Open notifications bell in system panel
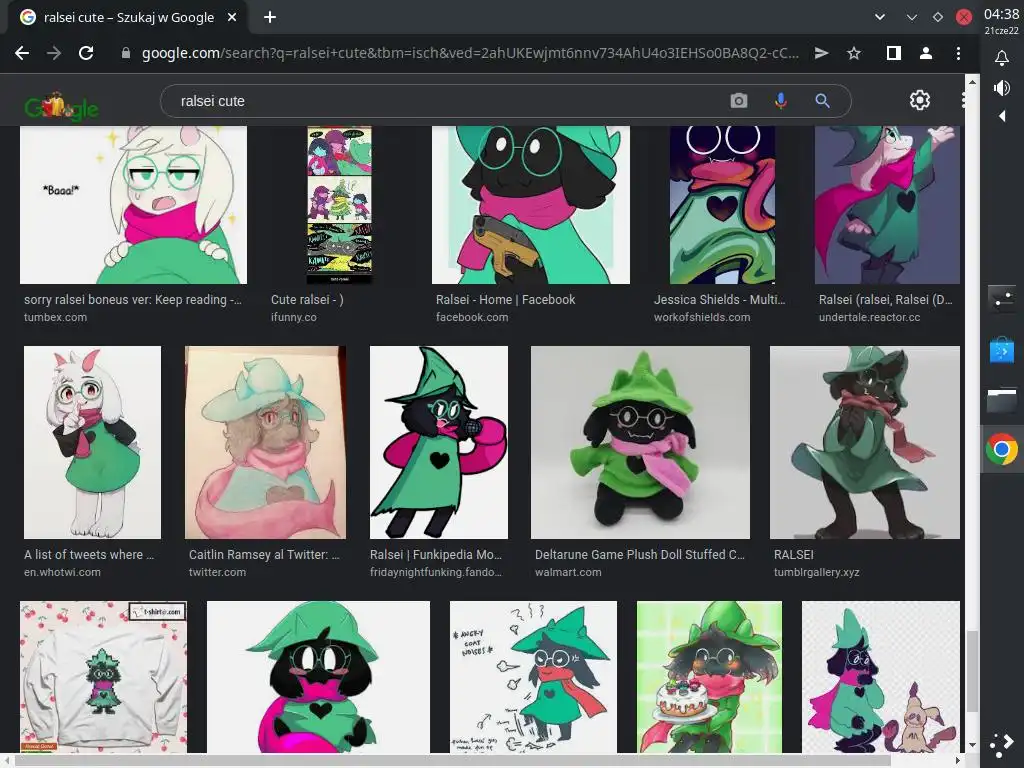Viewport: 1024px width, 768px height. tap(1001, 58)
